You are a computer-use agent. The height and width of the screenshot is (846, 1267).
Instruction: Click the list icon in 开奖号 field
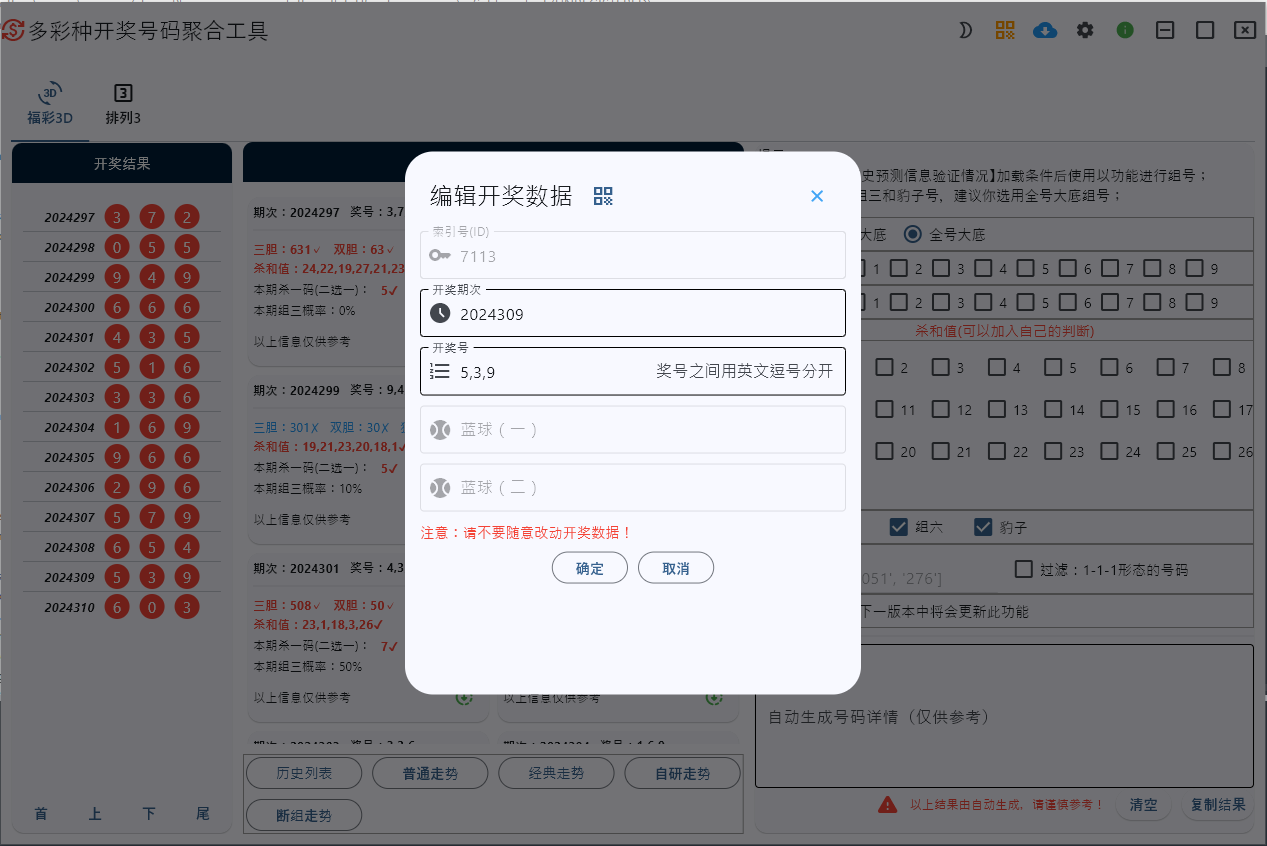coord(440,371)
